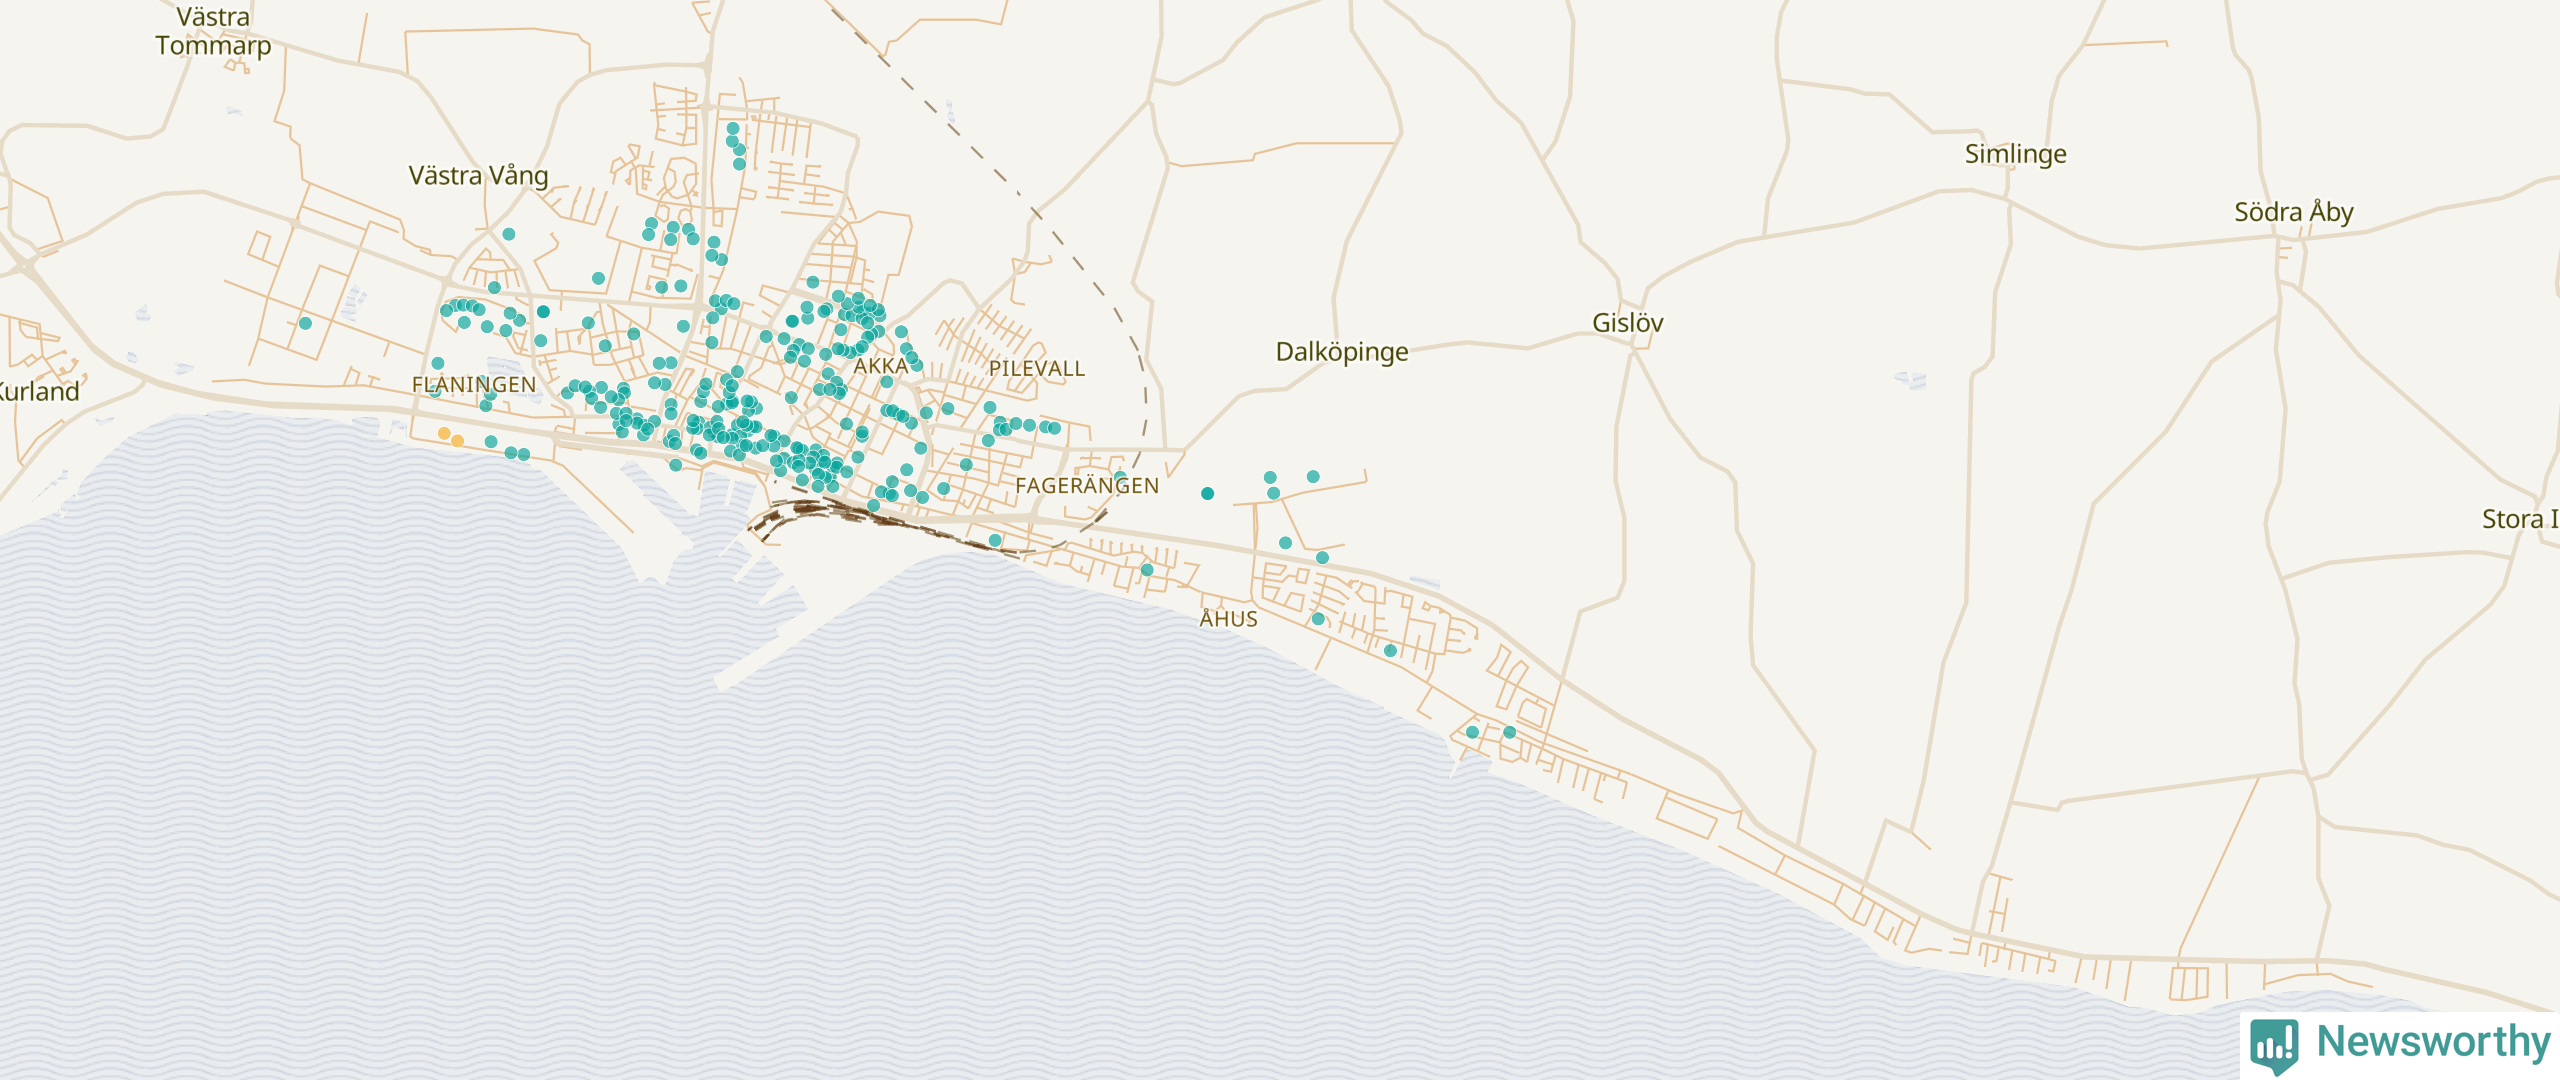
Task: Select the Simlinge map label
Action: [2015, 154]
